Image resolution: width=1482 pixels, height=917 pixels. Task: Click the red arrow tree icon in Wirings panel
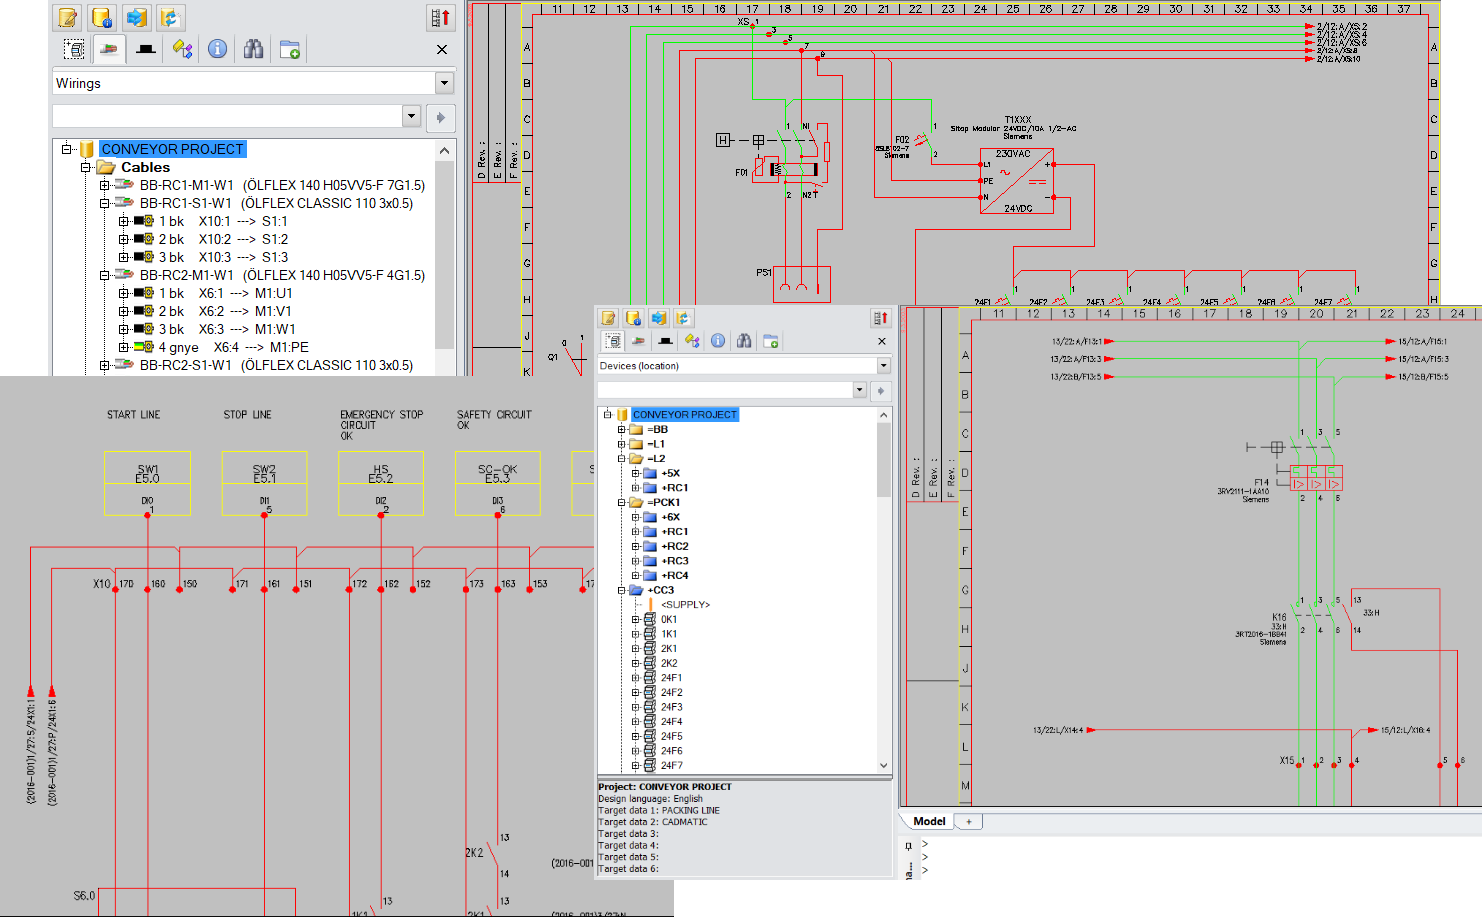click(x=441, y=18)
